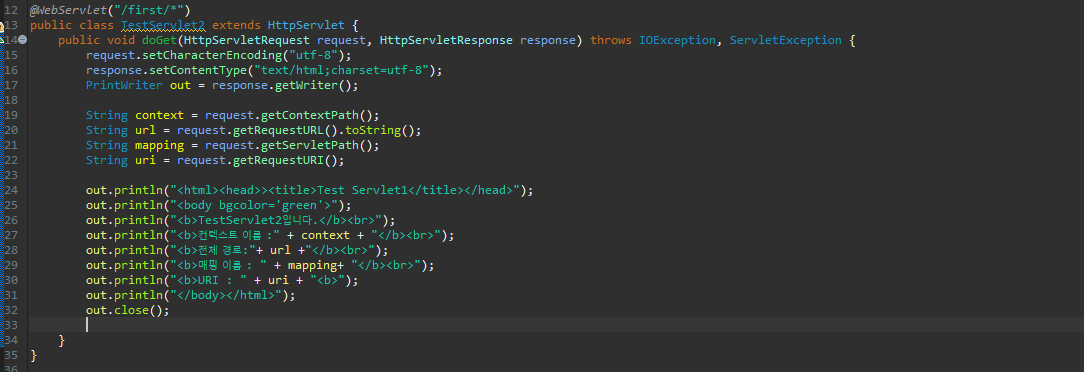Click line number 24 in the gutter
The image size is (1084, 372).
pyautogui.click(x=11, y=190)
